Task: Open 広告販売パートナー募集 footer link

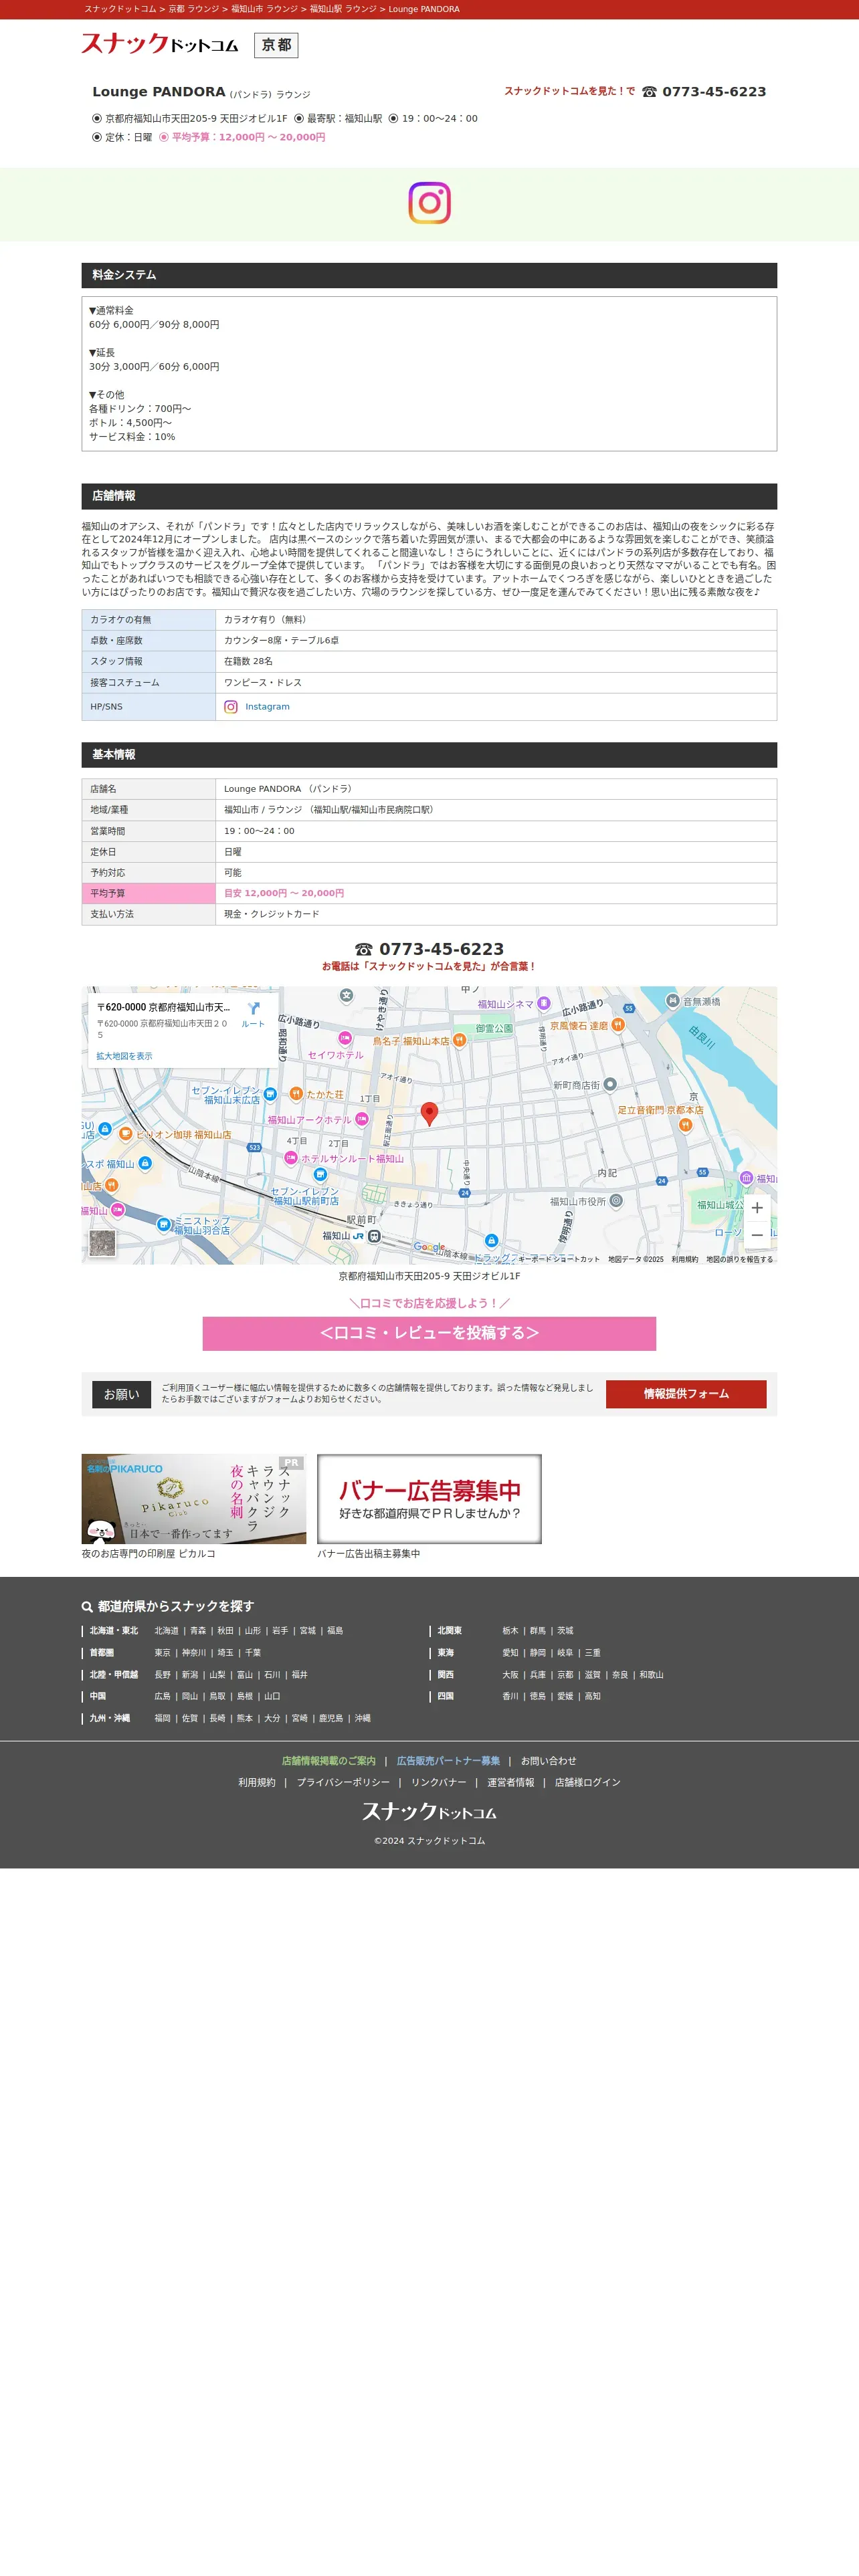Action: point(448,1761)
